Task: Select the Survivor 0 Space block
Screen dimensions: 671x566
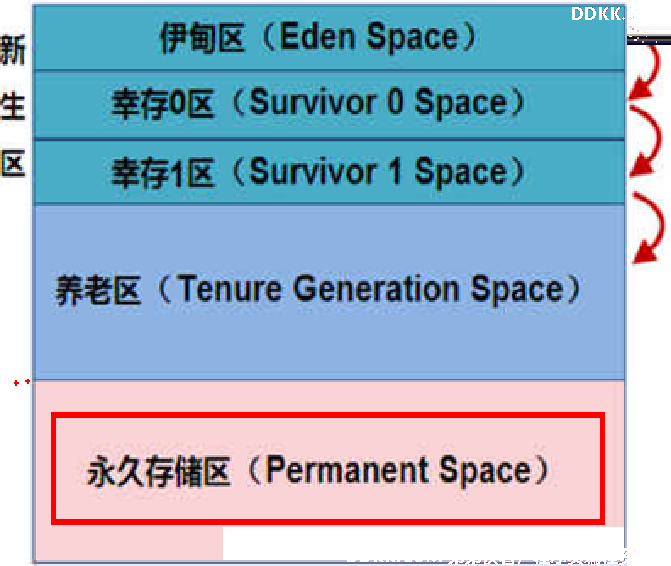Action: [329, 105]
